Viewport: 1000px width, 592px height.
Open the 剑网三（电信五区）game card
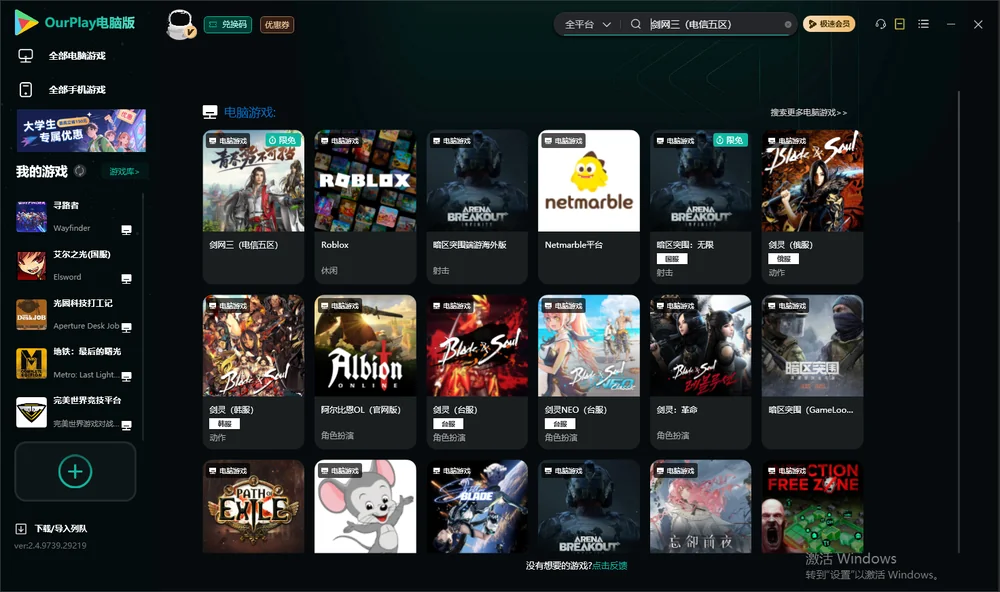[253, 207]
